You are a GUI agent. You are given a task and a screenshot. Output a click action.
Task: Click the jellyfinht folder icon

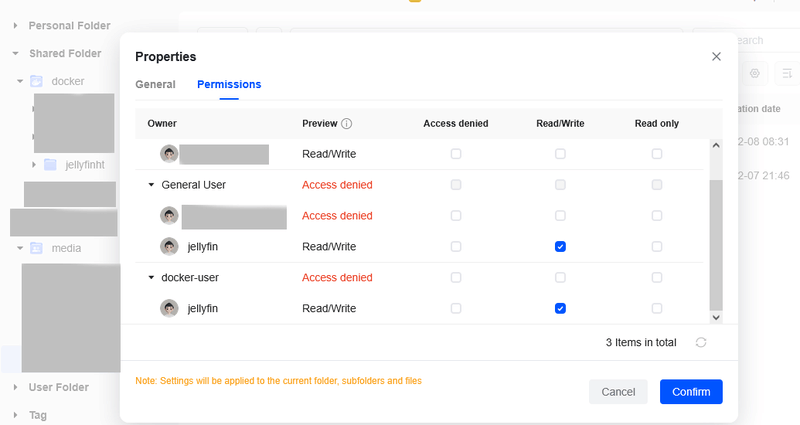[x=50, y=164]
